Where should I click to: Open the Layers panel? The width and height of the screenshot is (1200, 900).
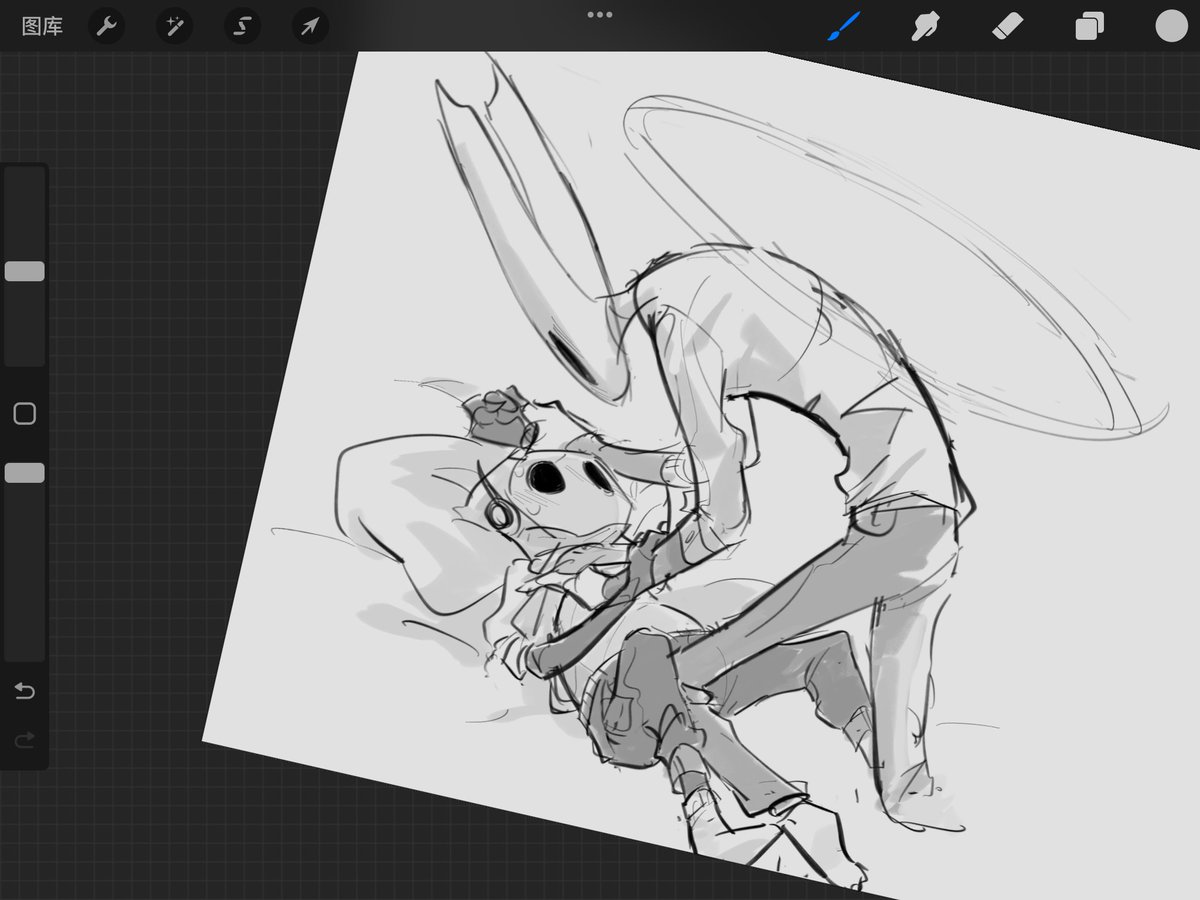(x=1089, y=26)
